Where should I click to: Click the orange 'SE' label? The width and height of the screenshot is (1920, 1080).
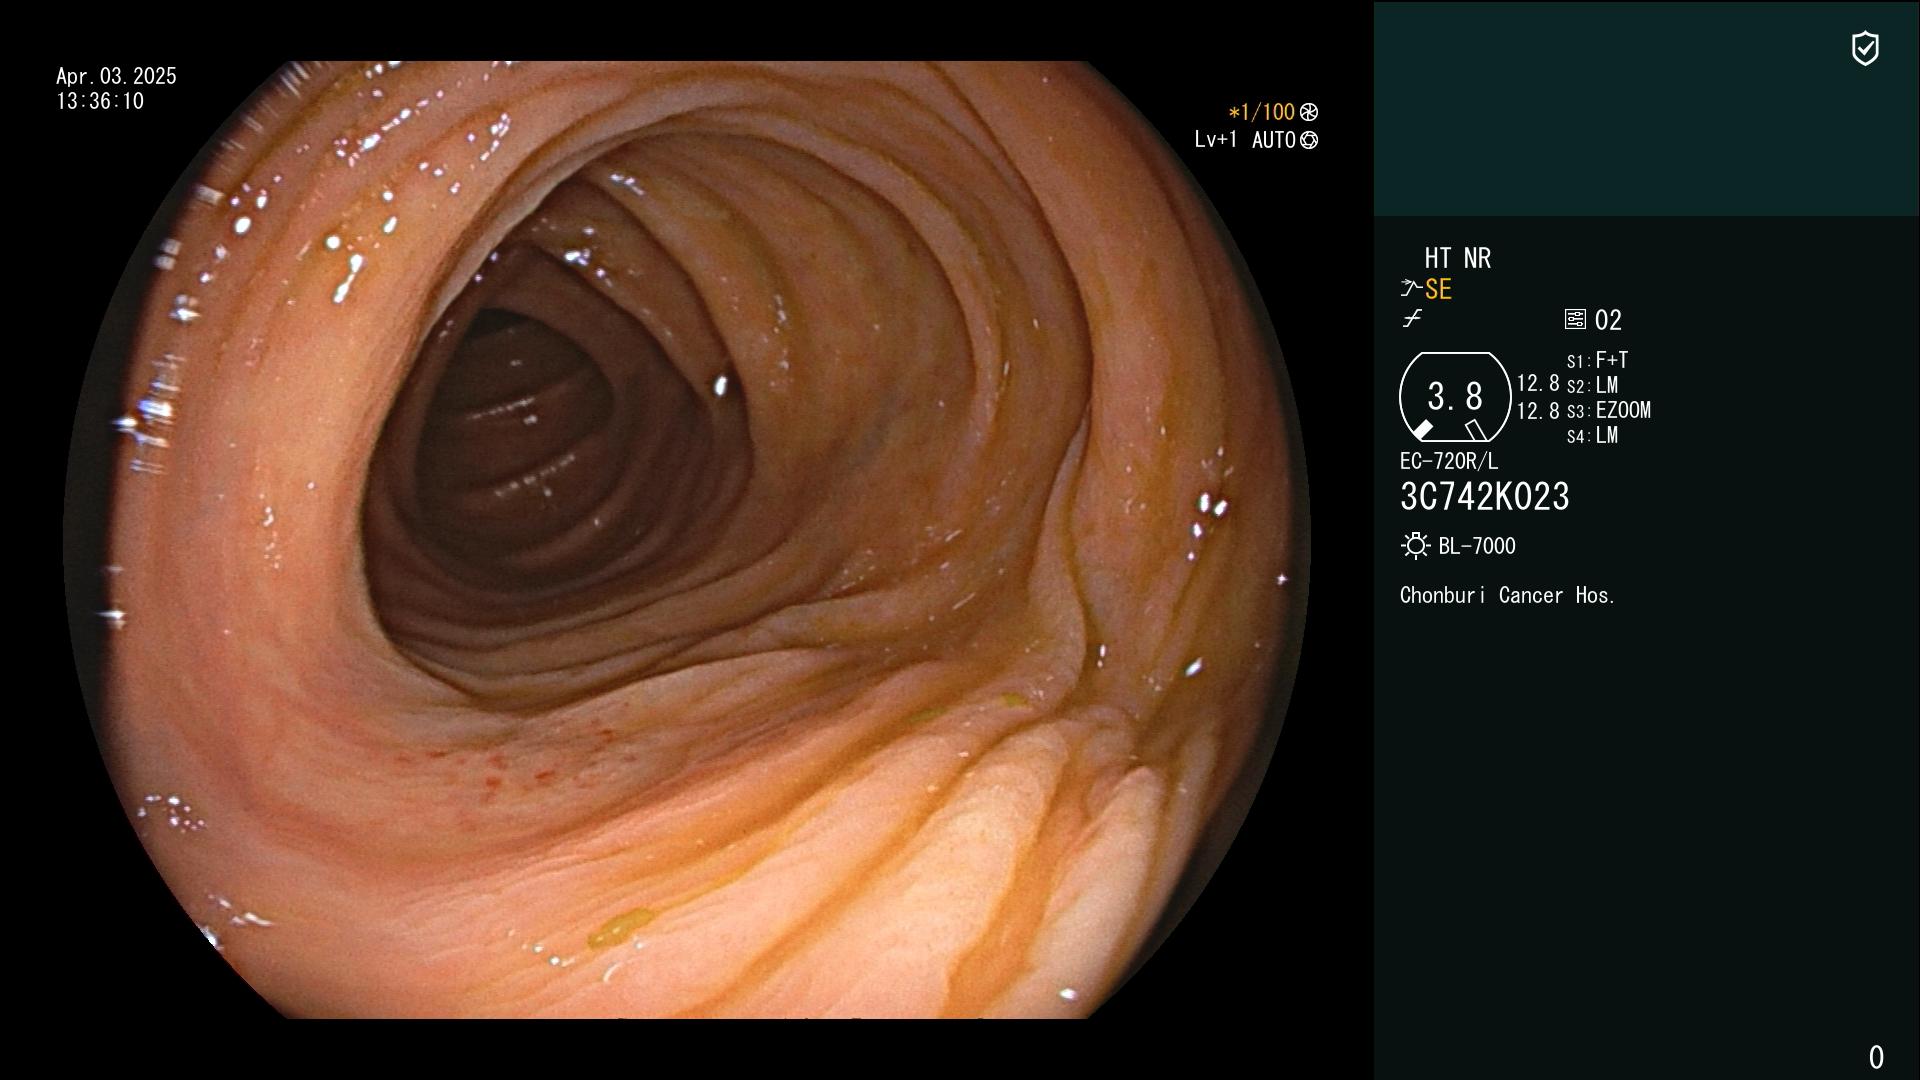(1438, 290)
